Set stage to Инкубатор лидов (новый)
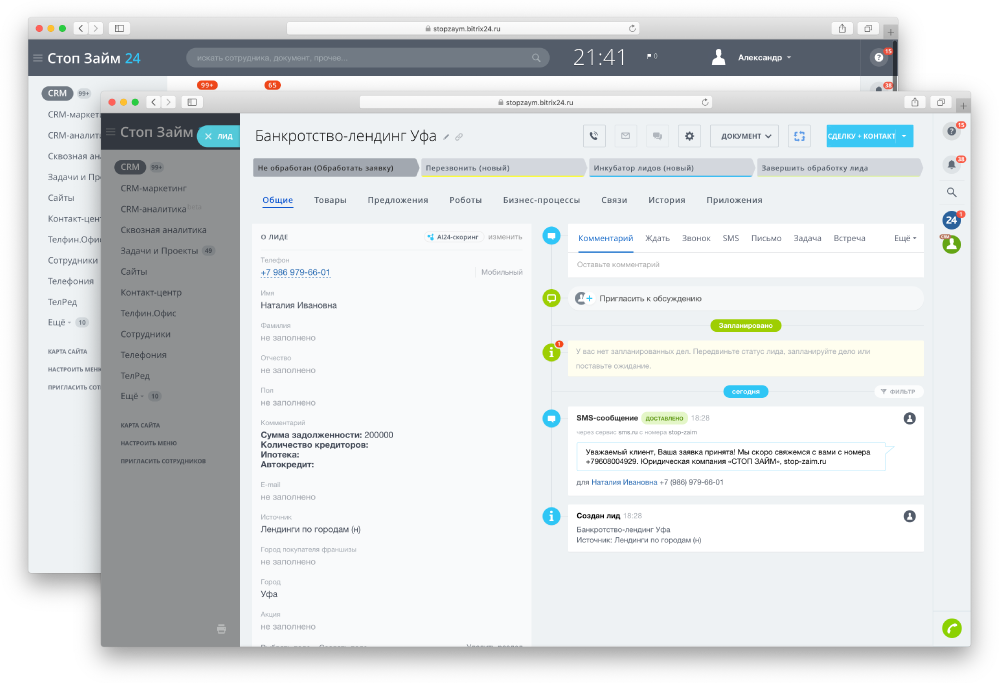The height and width of the screenshot is (683, 1000). tap(670, 168)
